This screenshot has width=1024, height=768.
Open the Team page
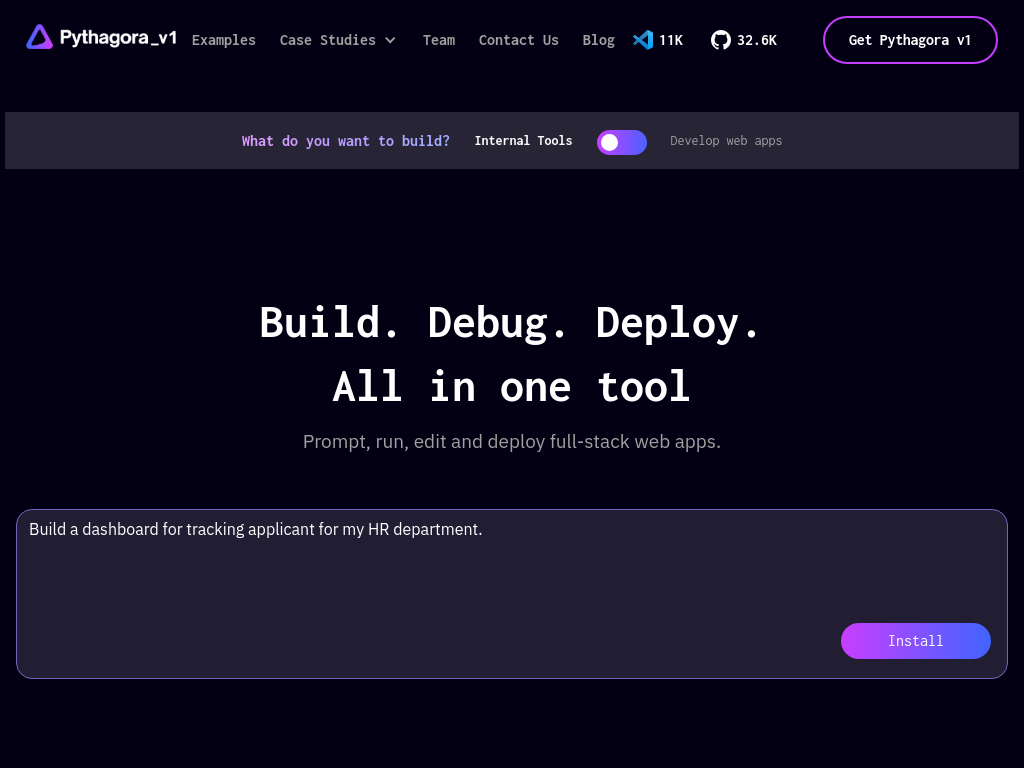[x=439, y=40]
